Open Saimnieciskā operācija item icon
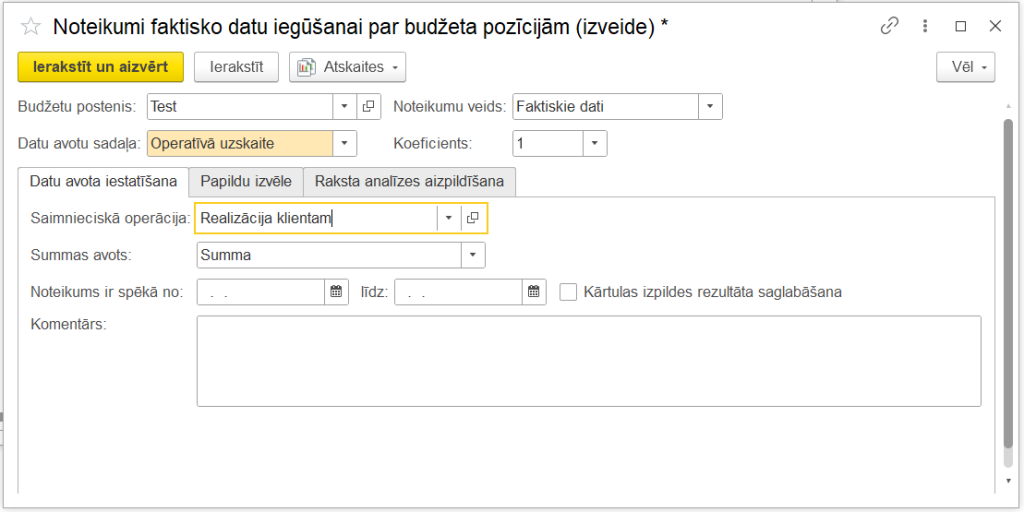The width and height of the screenshot is (1024, 512). click(473, 218)
